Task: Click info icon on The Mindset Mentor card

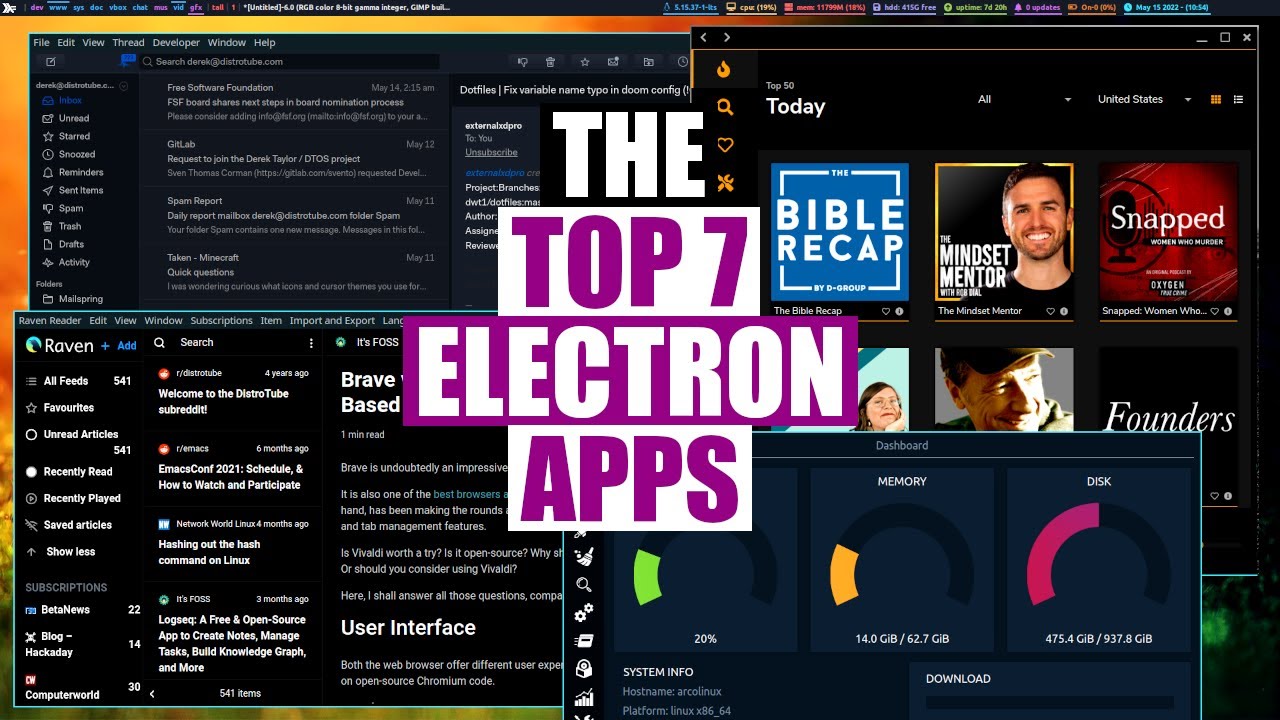Action: tap(1063, 311)
